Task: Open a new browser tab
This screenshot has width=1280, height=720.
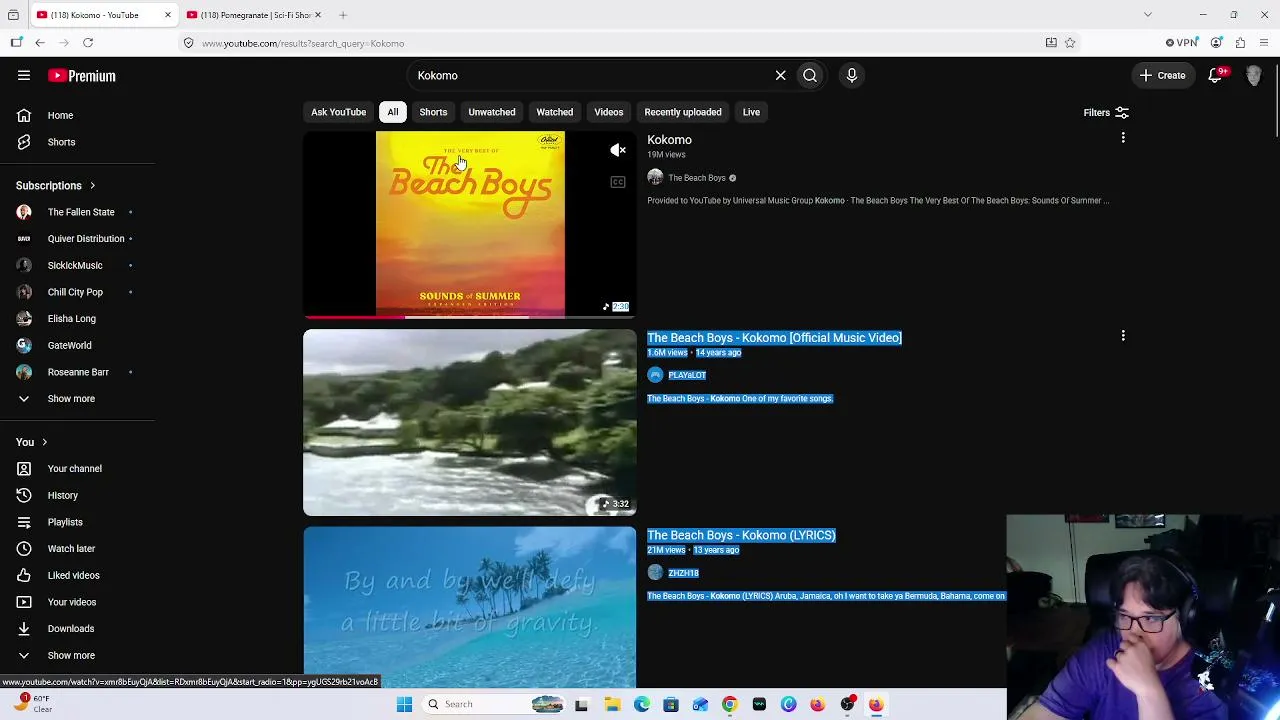Action: click(x=343, y=15)
